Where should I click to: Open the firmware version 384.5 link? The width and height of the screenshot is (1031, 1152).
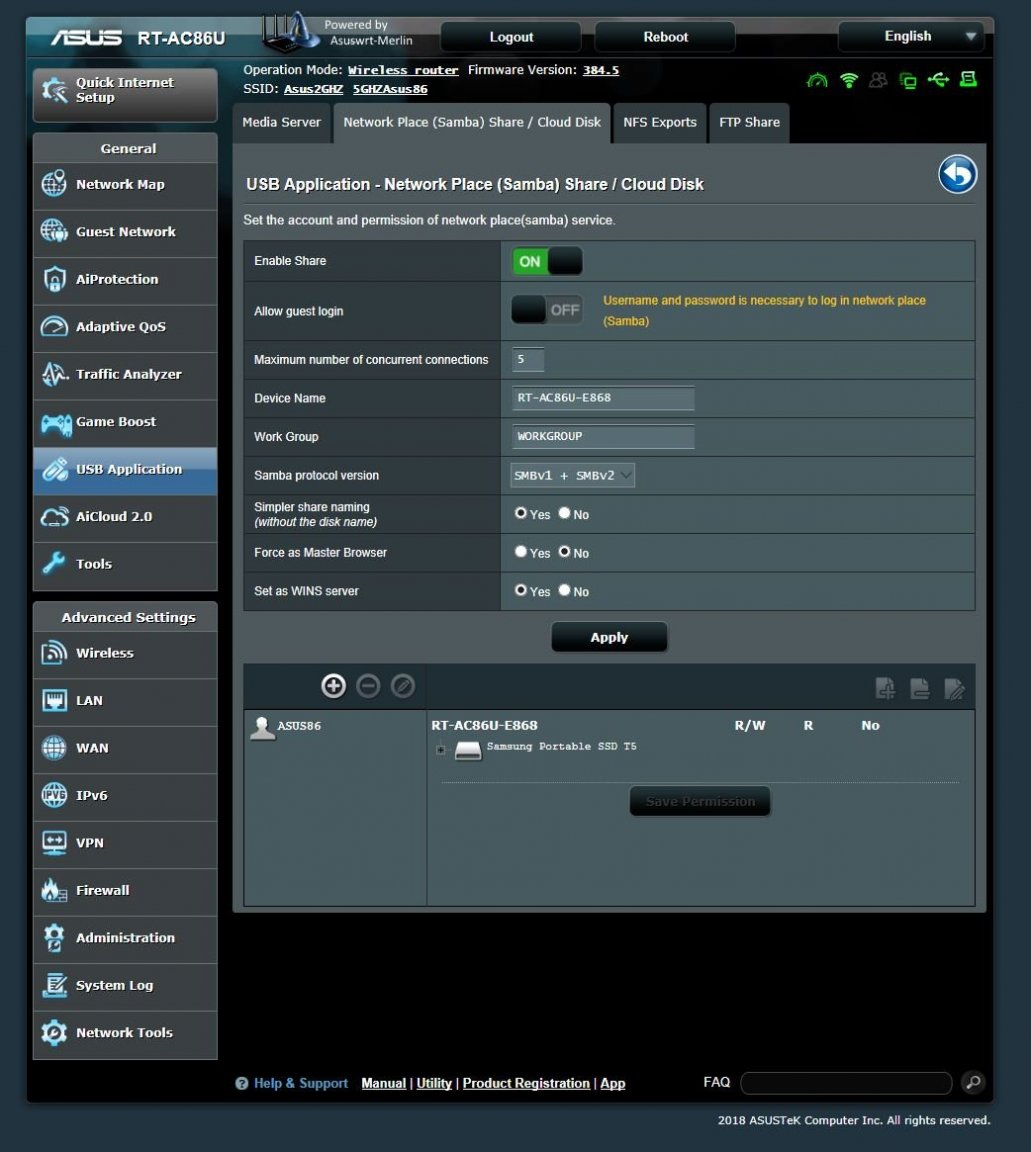(x=601, y=71)
